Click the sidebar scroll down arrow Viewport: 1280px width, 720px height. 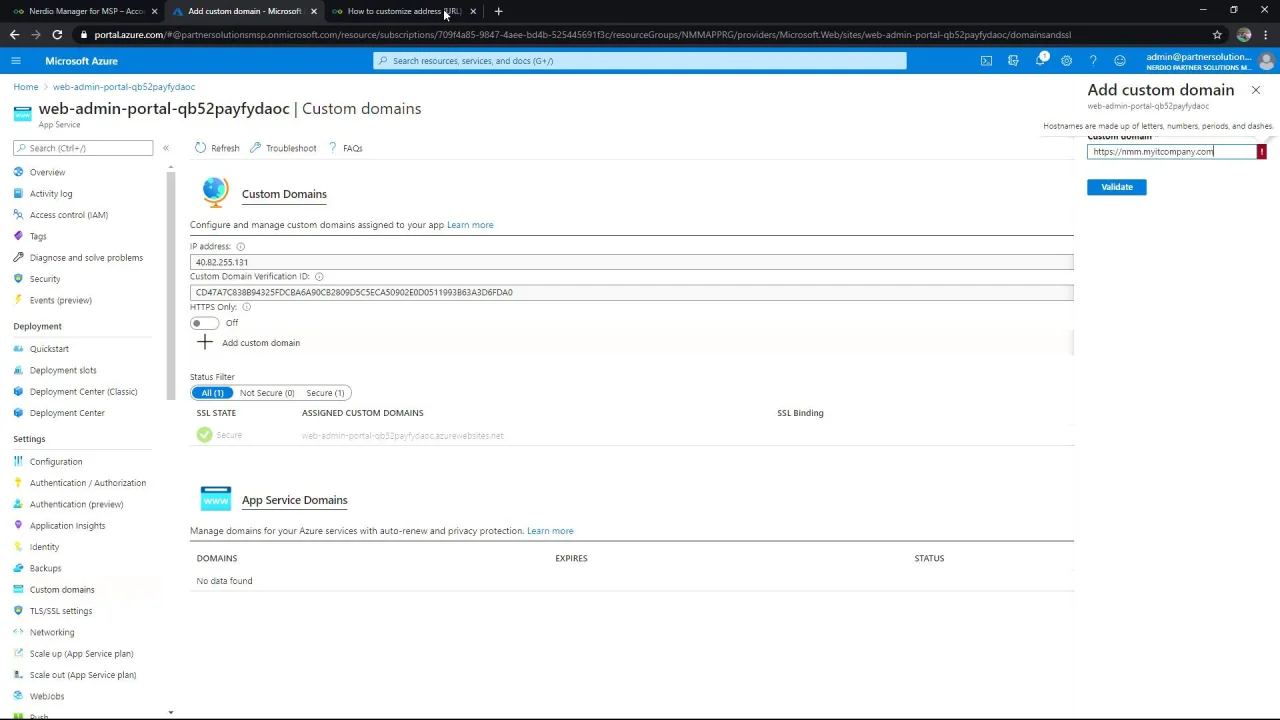click(171, 713)
